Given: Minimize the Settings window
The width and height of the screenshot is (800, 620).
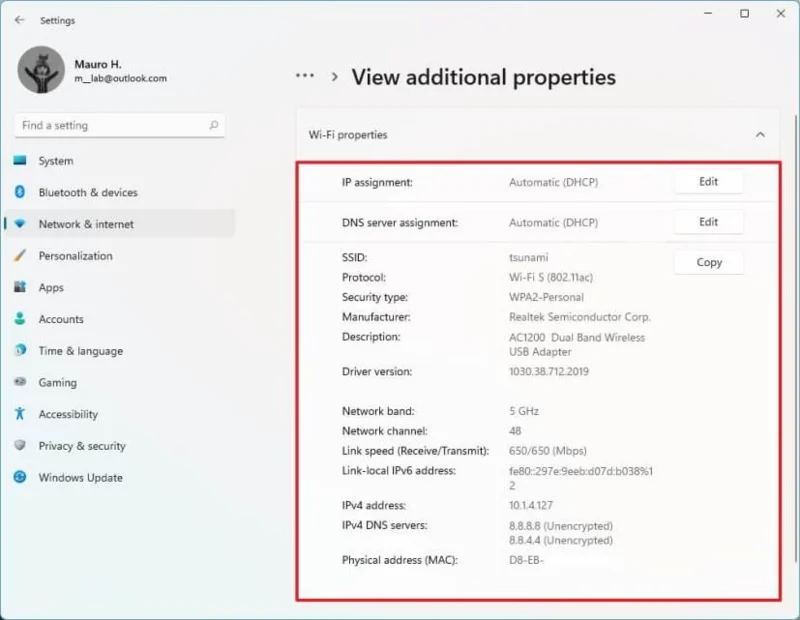Looking at the screenshot, I should pyautogui.click(x=708, y=13).
